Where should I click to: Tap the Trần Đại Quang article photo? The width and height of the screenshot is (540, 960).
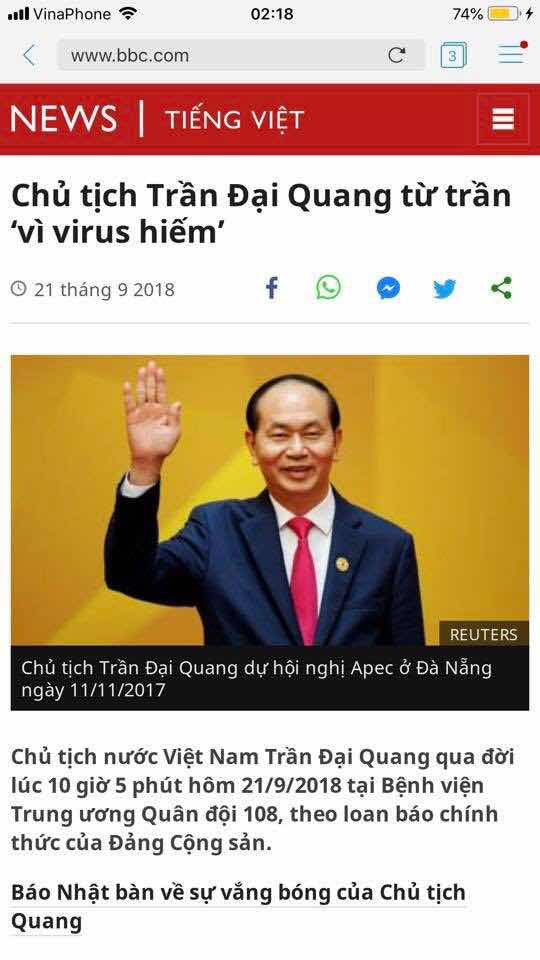point(270,500)
